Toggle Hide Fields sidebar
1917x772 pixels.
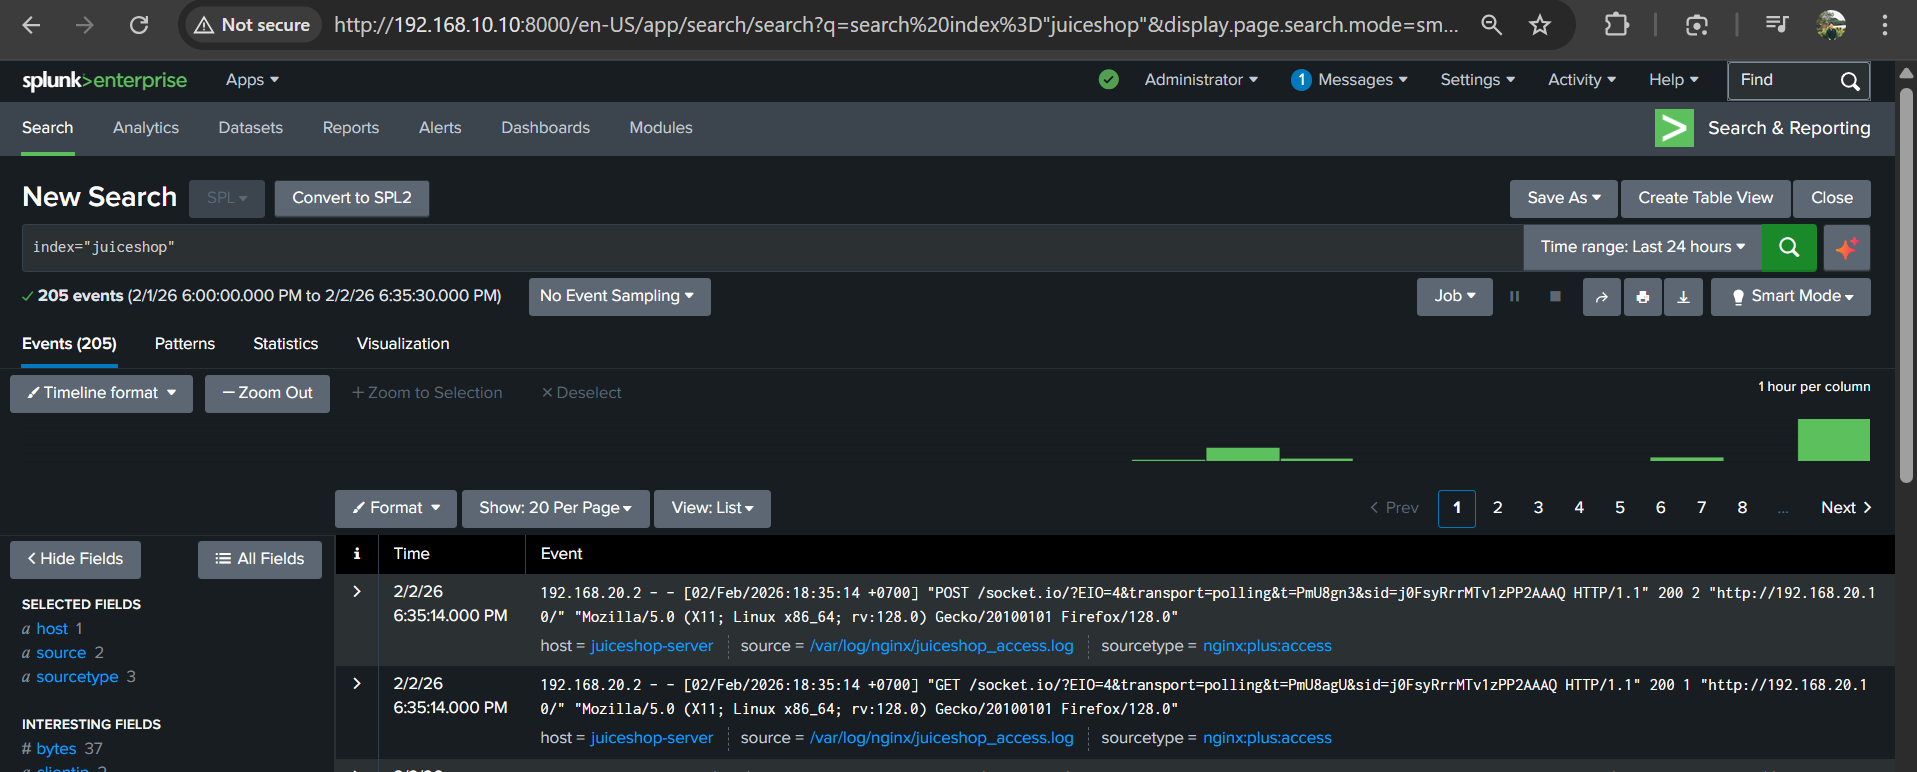[75, 559]
